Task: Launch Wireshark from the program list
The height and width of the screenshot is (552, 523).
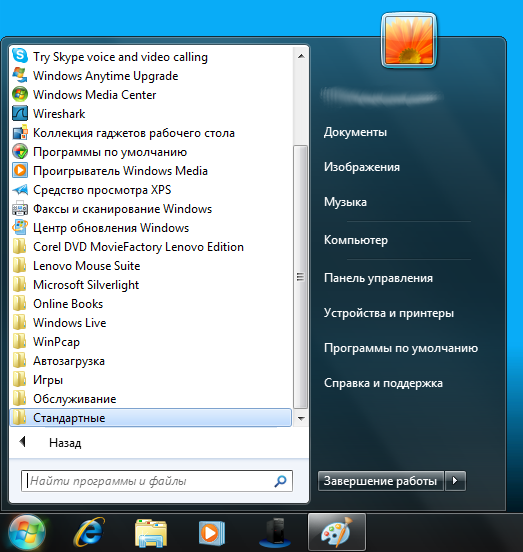Action: click(x=151, y=114)
